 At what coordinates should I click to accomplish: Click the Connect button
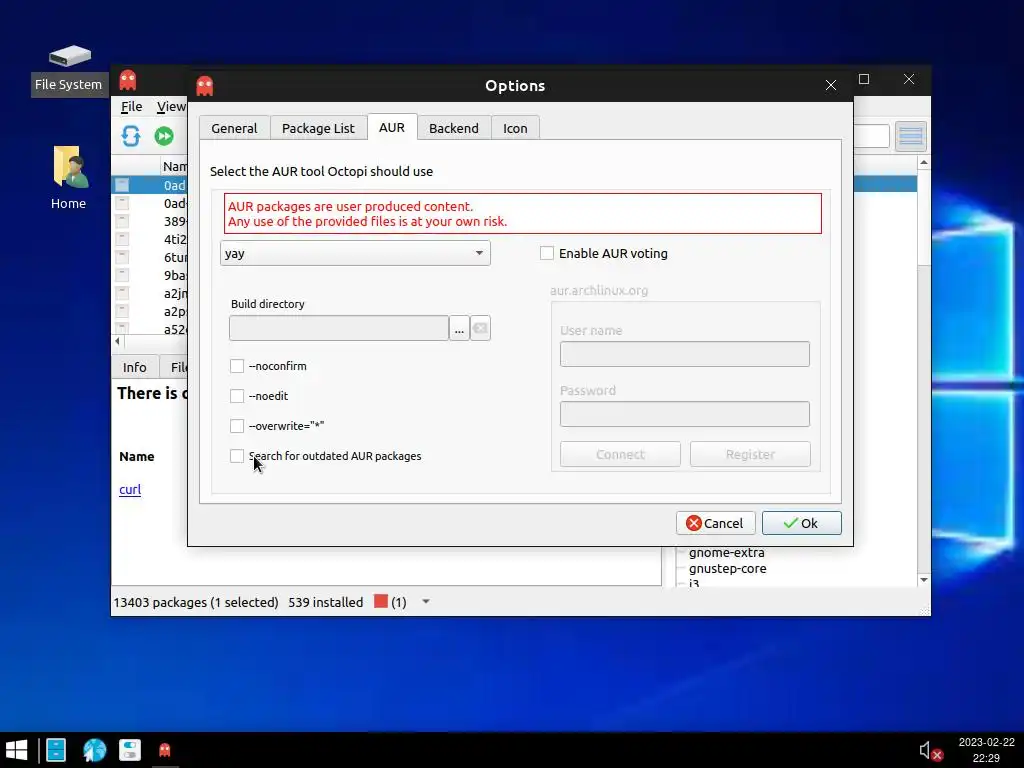620,455
